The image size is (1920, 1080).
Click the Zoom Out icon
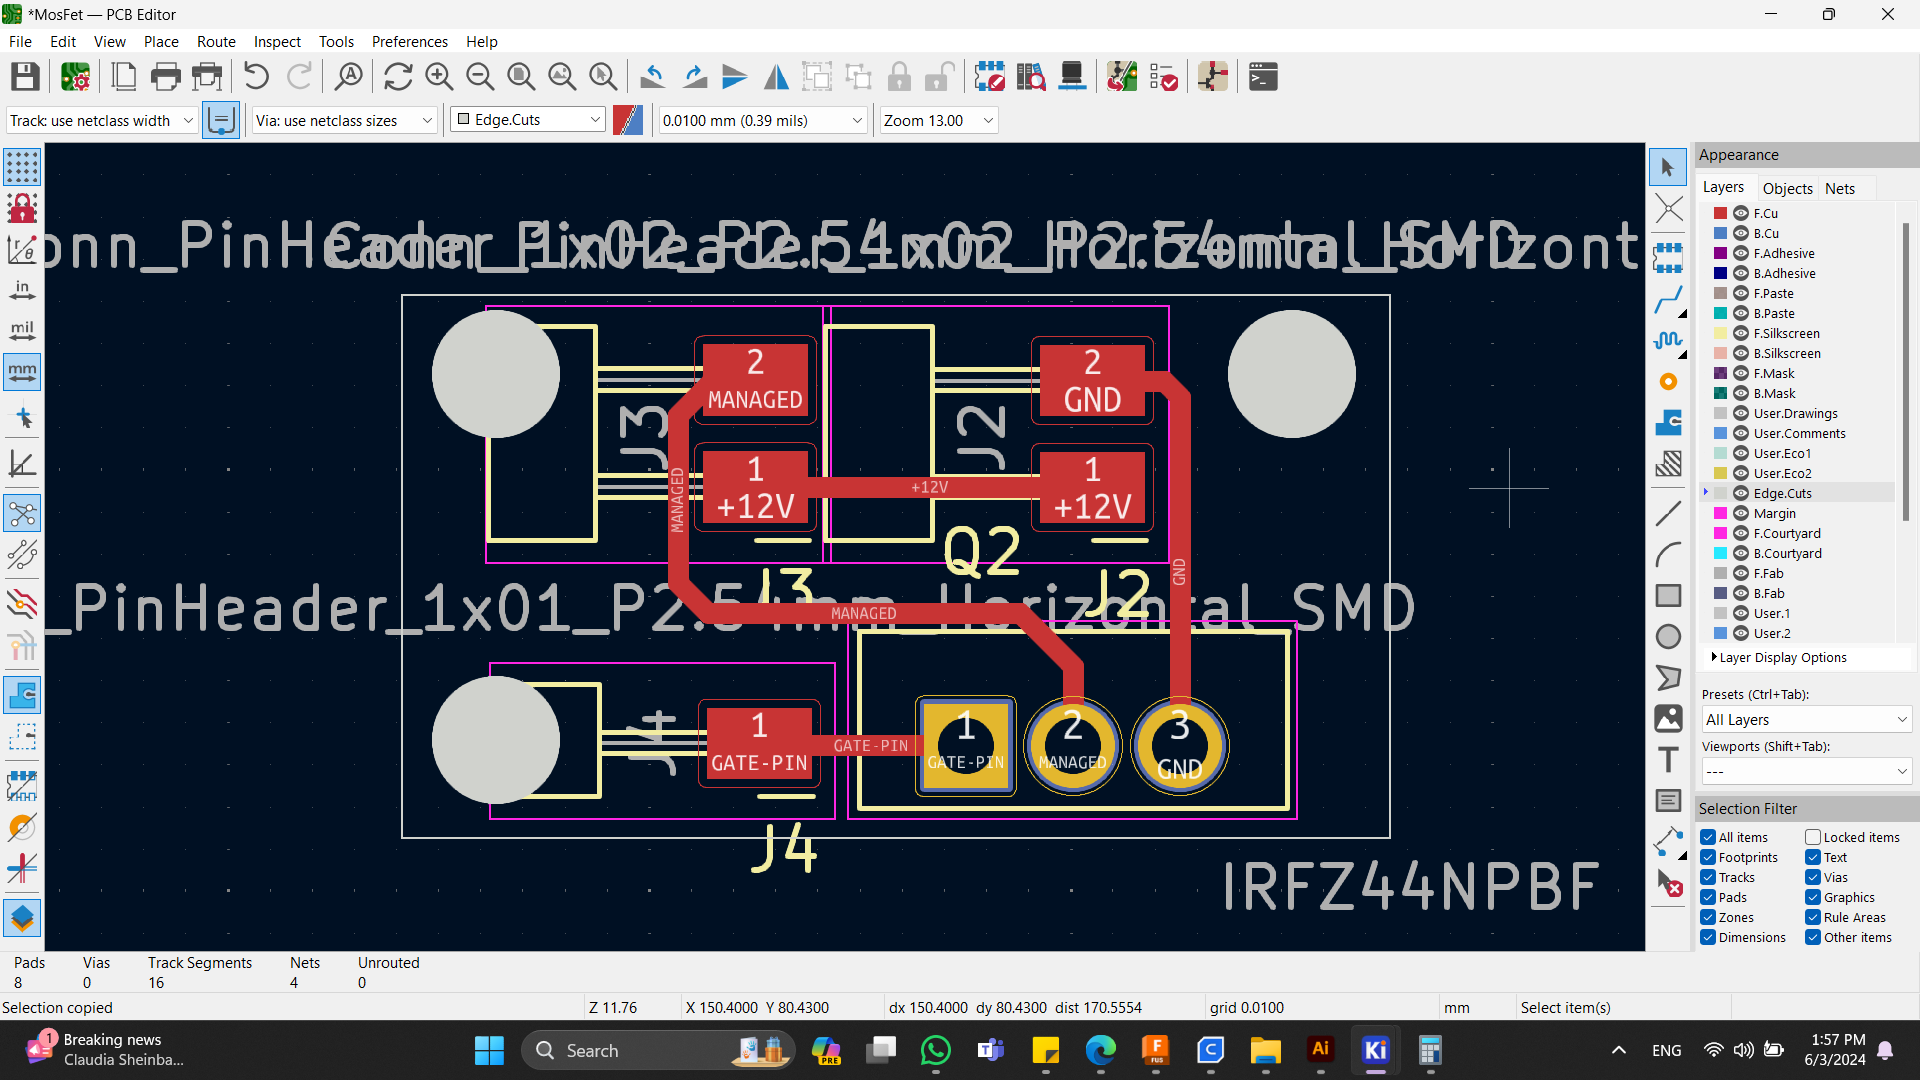(x=480, y=77)
